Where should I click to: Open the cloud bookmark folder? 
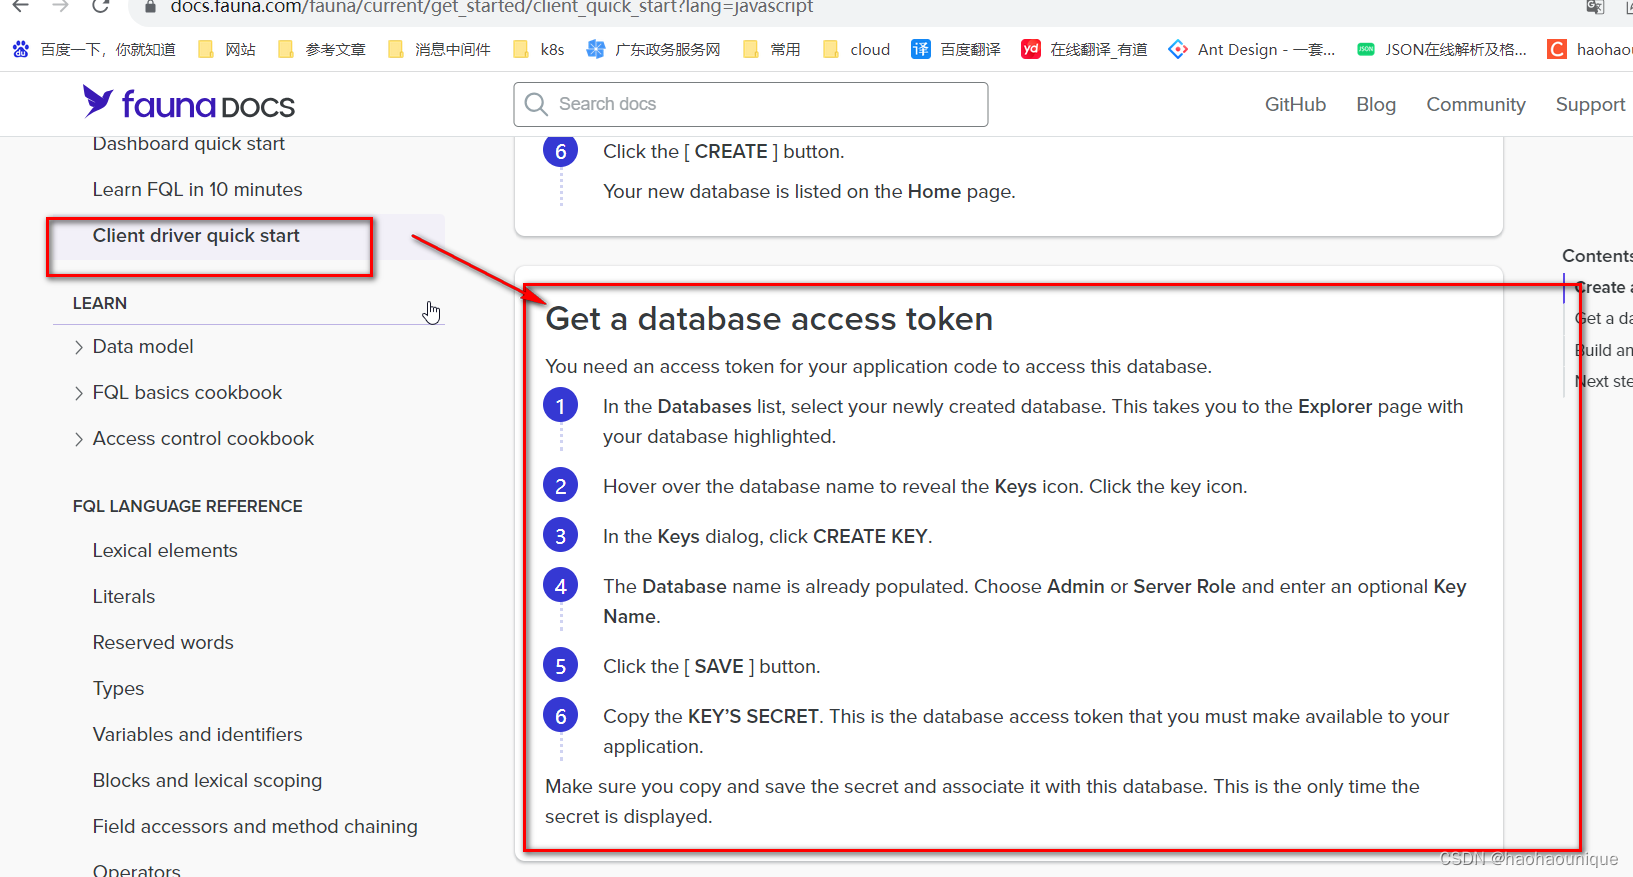coord(856,49)
